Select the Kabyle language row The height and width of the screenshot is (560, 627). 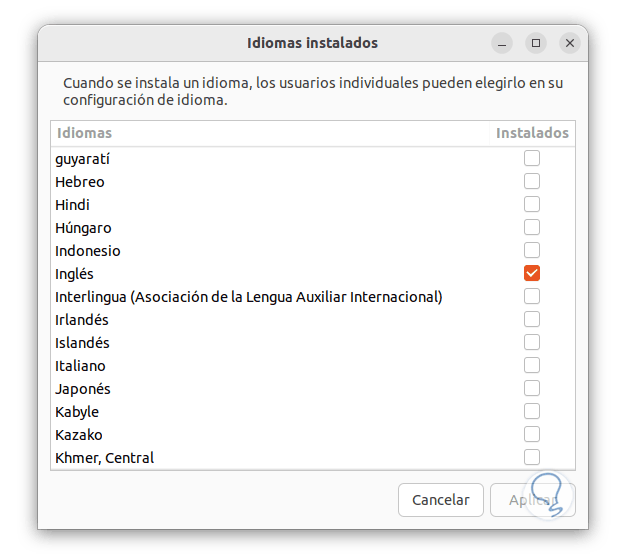(77, 412)
